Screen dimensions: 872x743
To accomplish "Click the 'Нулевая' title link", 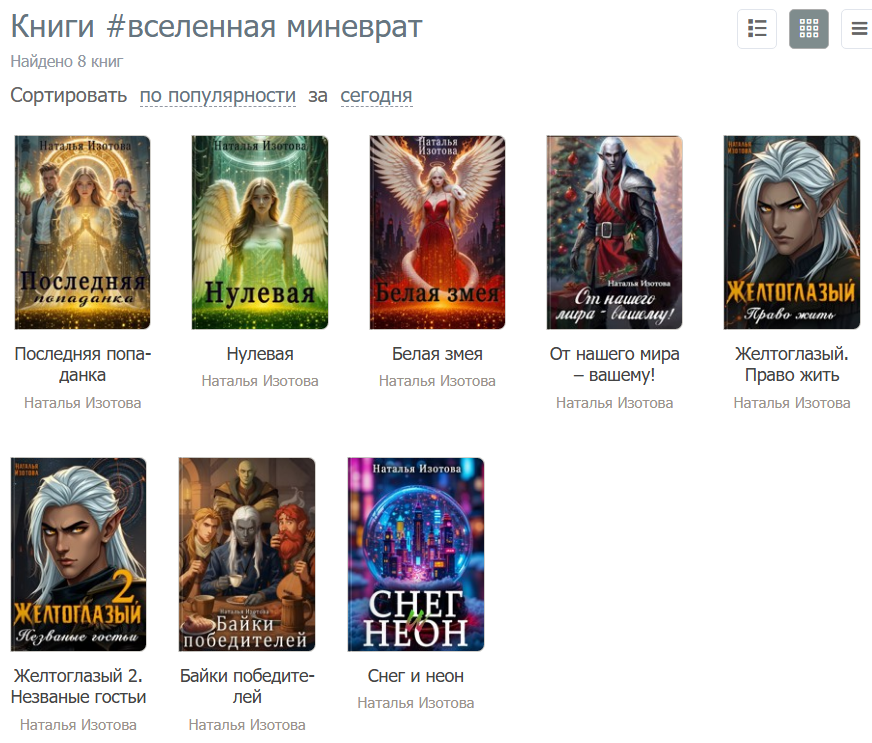I will pyautogui.click(x=260, y=354).
